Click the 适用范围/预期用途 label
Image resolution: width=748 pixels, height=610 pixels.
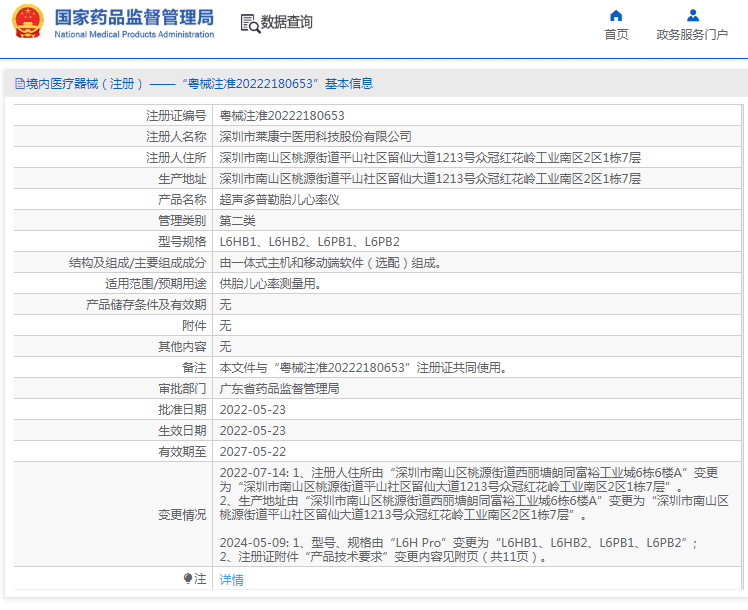click(x=156, y=284)
